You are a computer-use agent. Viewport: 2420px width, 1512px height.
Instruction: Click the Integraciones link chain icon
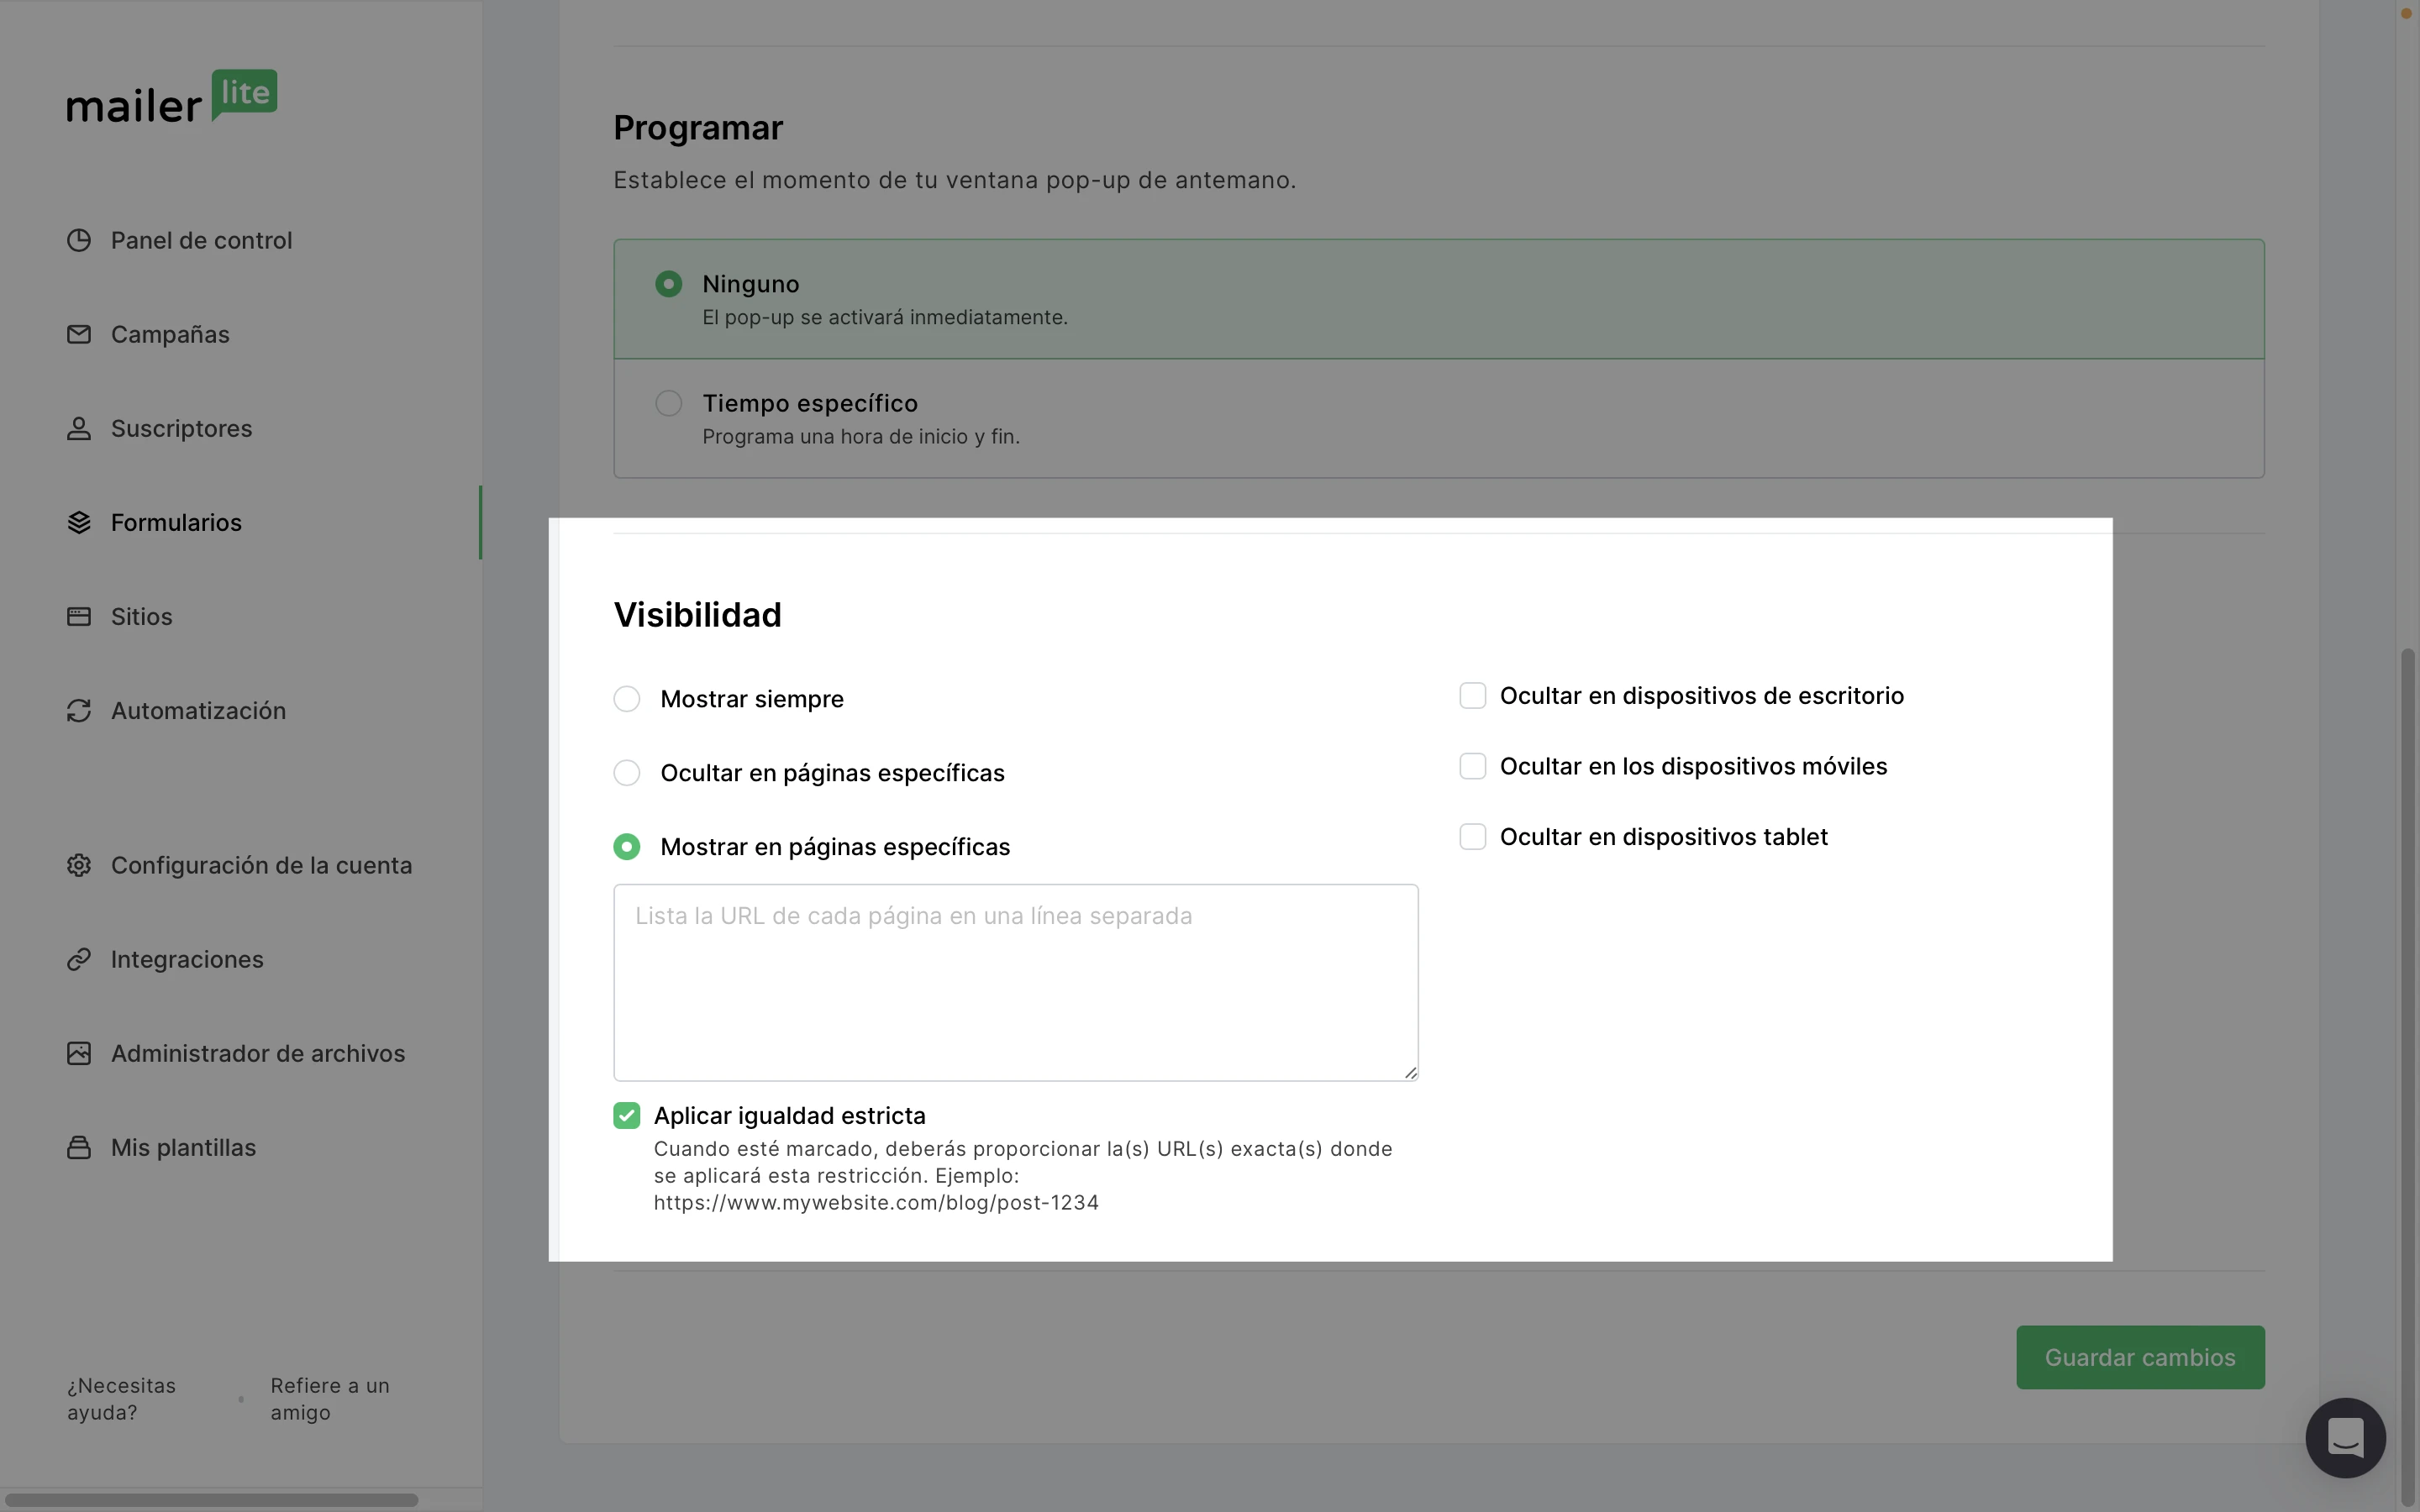pyautogui.click(x=79, y=959)
